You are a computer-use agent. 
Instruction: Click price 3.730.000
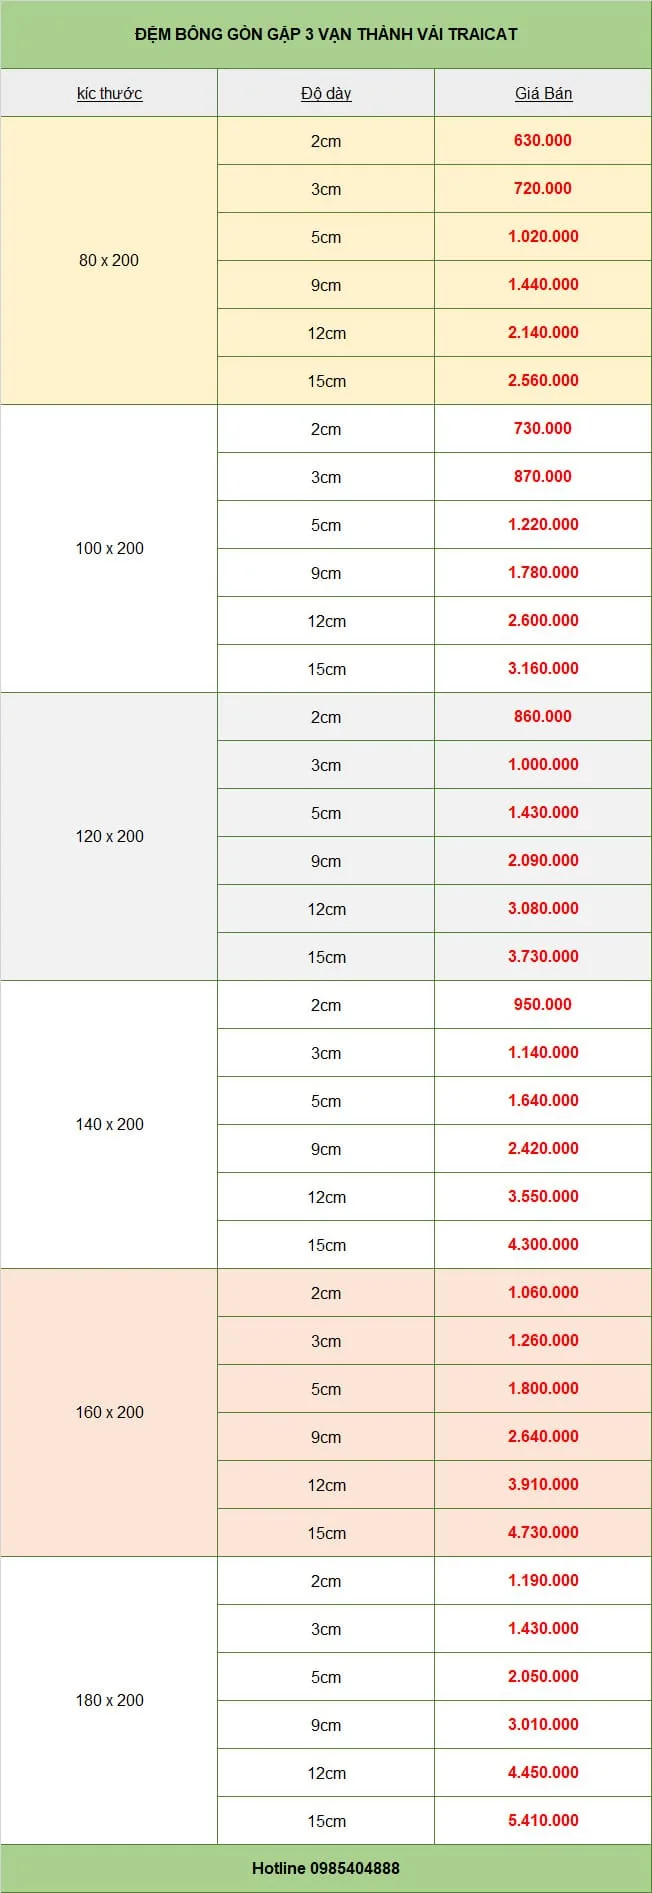(x=543, y=956)
